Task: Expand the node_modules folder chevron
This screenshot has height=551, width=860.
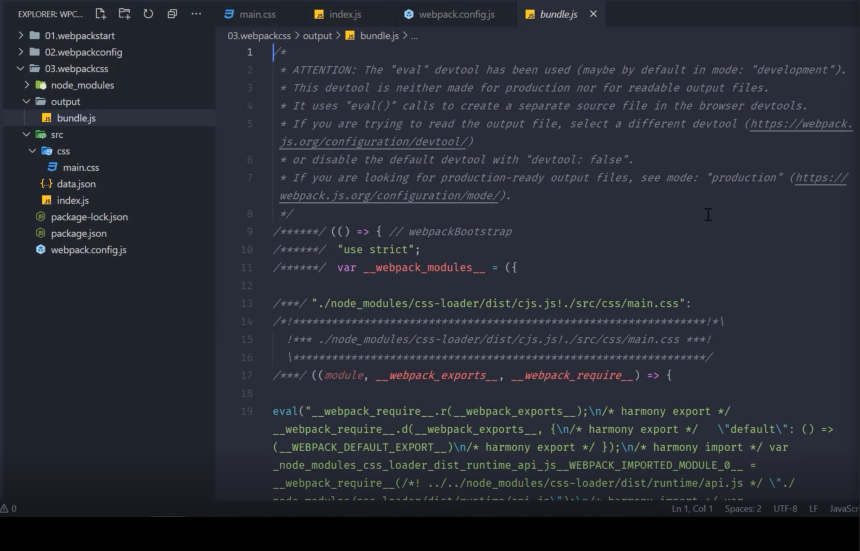Action: (x=26, y=85)
